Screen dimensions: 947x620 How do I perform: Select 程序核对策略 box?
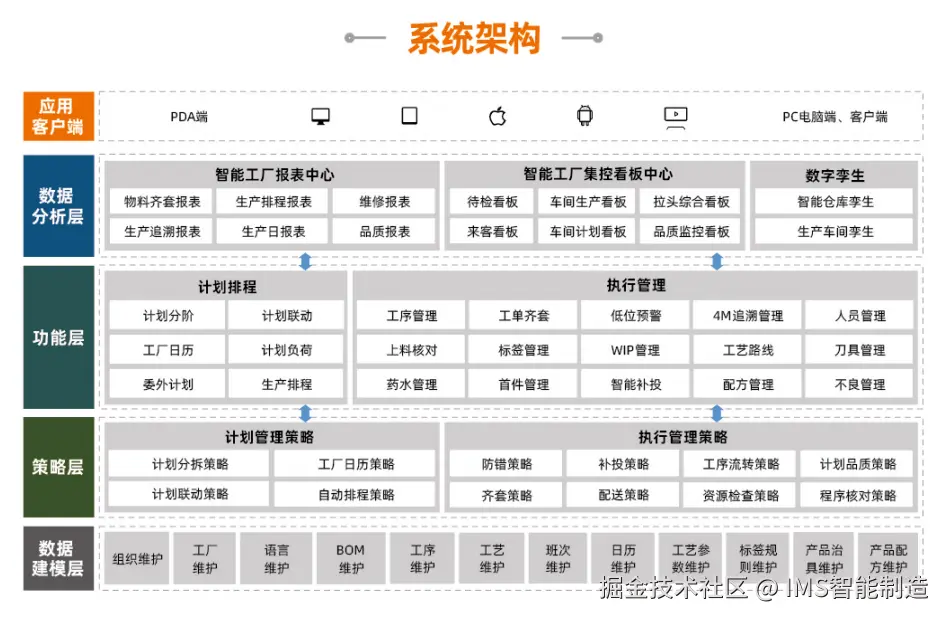click(x=858, y=496)
